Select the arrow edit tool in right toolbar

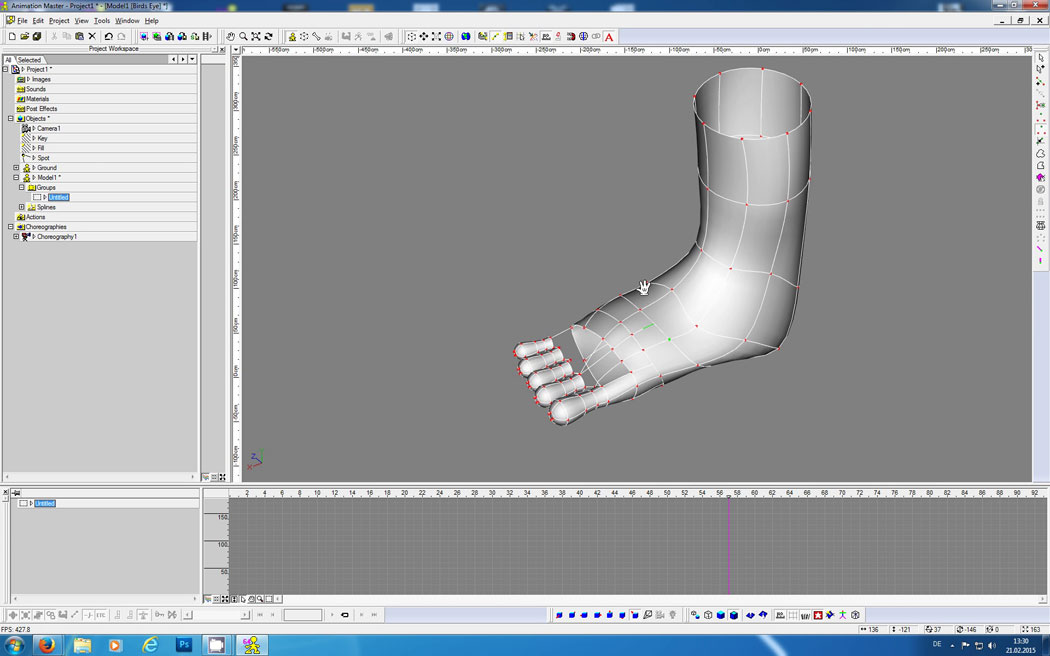(x=1041, y=58)
